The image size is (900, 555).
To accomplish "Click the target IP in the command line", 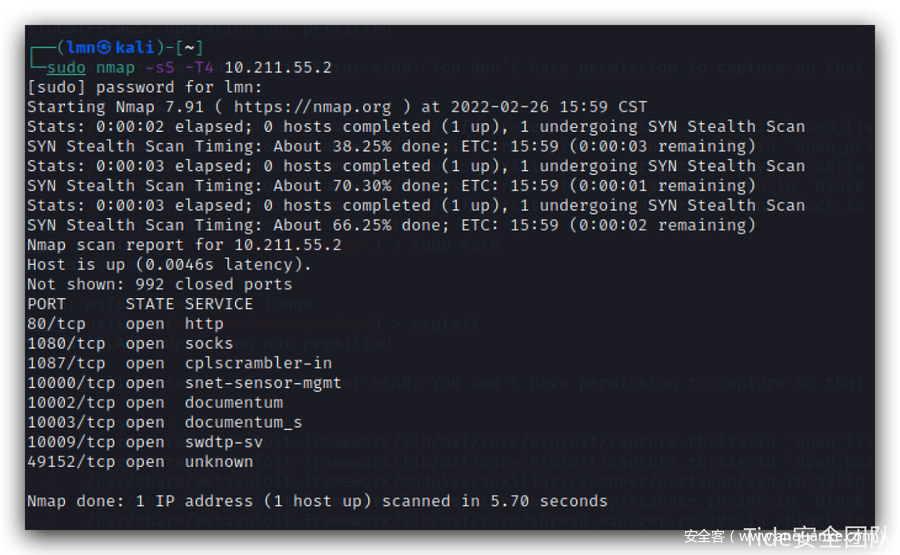I will [278, 68].
